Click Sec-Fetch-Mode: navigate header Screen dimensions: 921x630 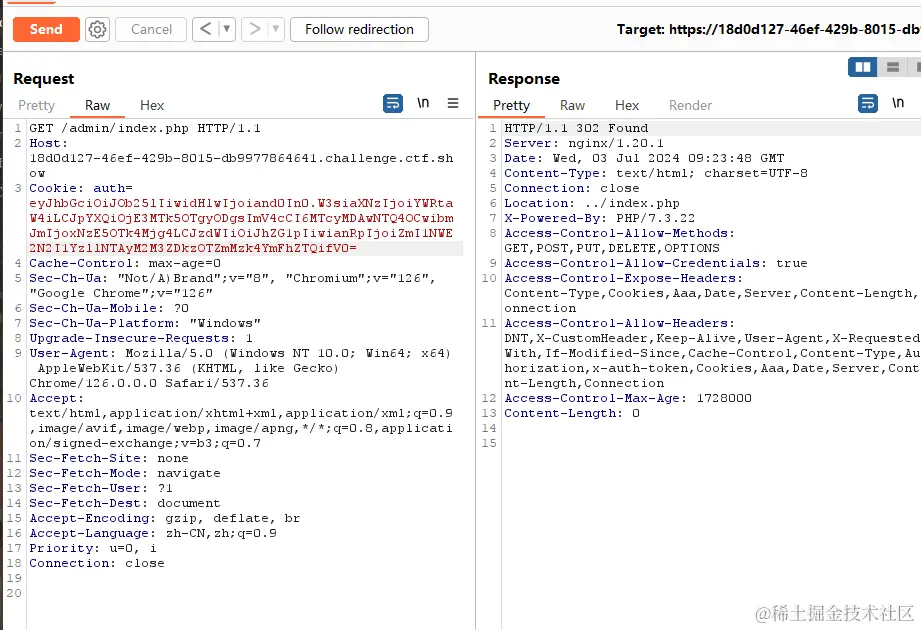coord(125,474)
